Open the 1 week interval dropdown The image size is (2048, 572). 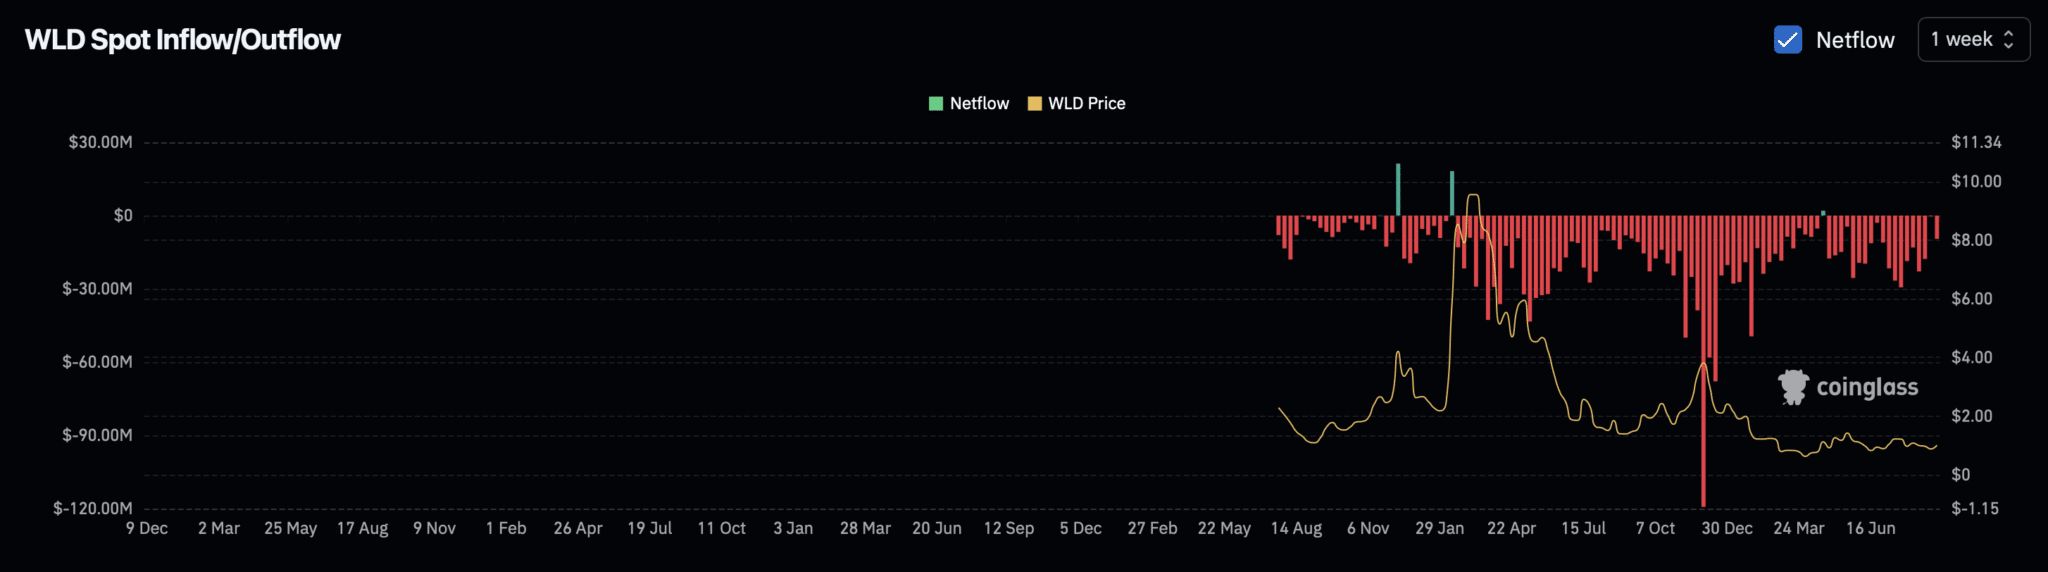click(1972, 40)
